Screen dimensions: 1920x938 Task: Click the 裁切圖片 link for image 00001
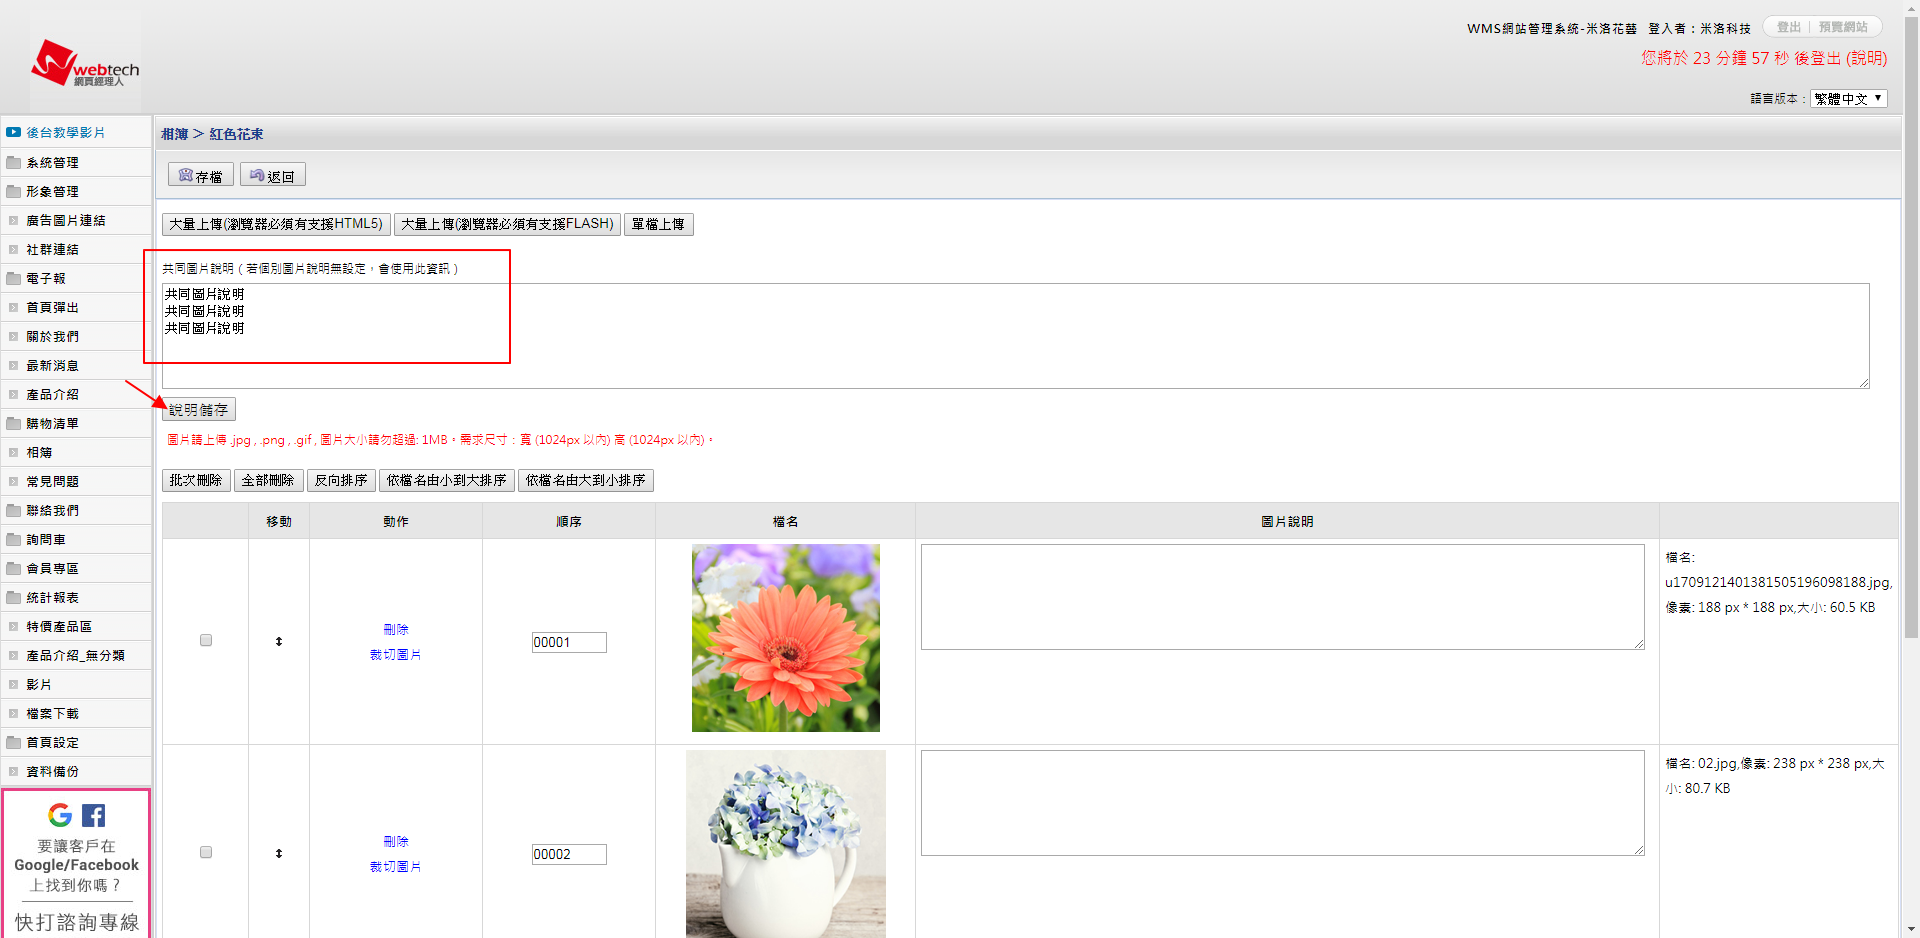395,655
